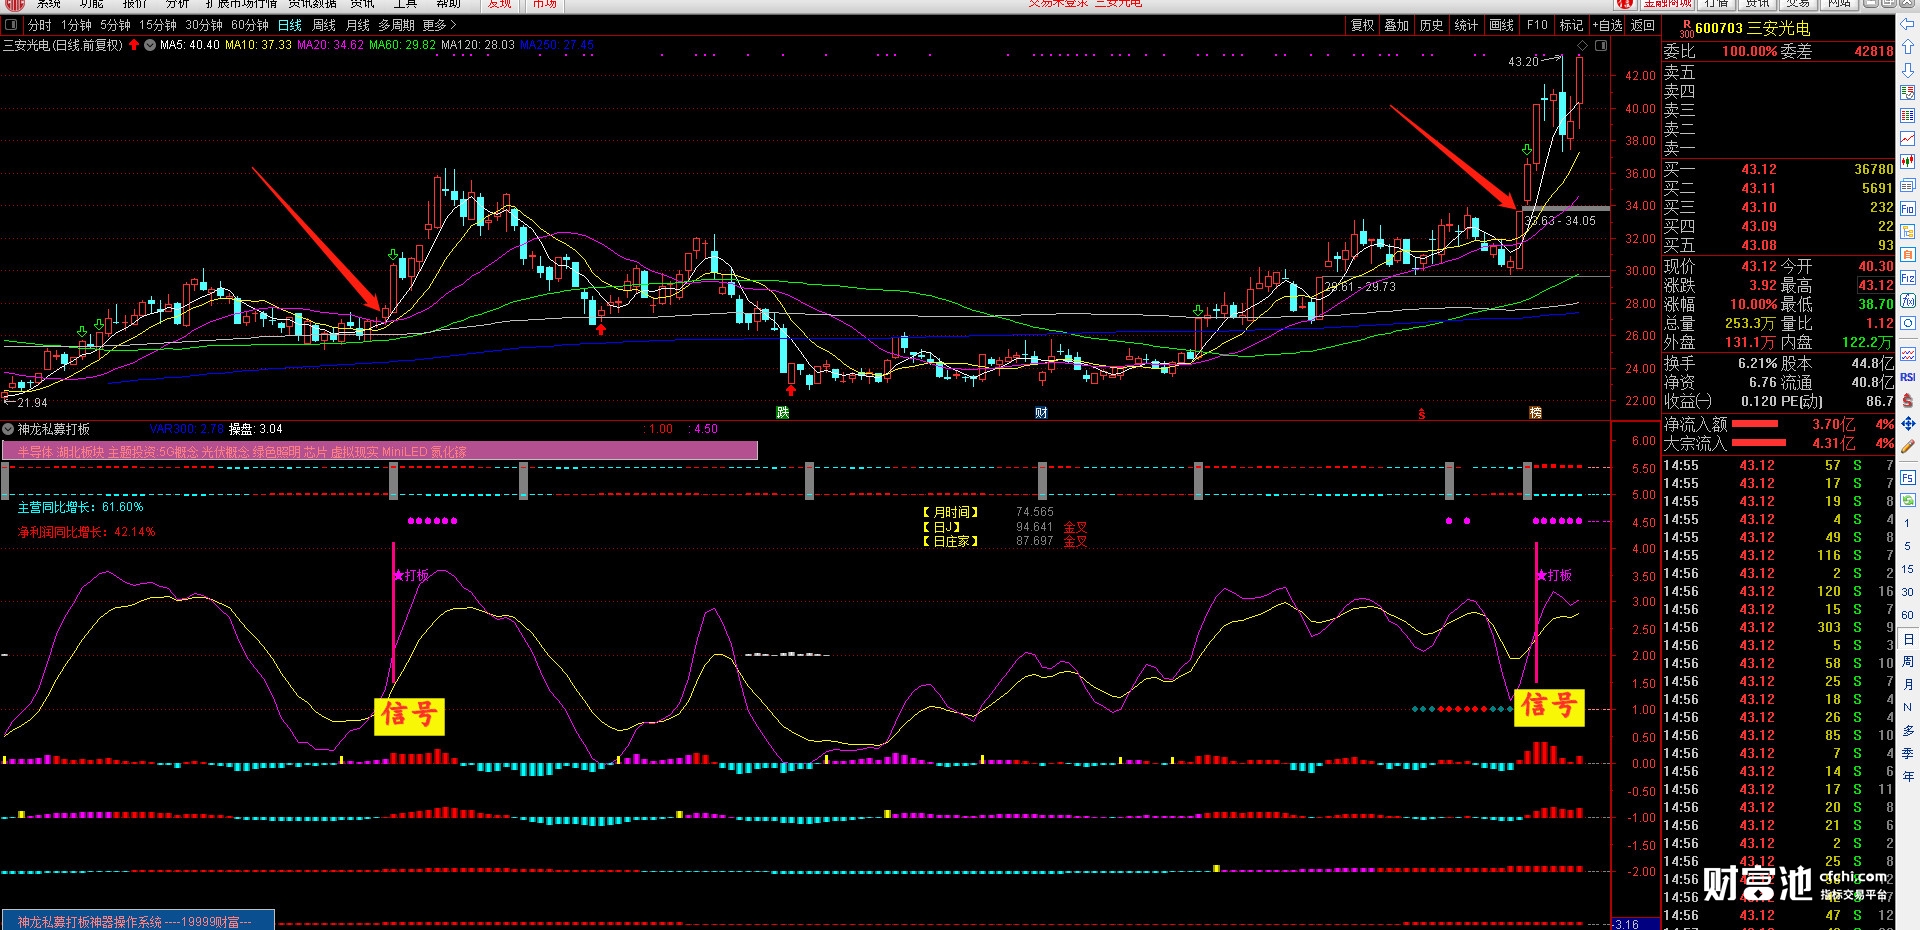Toggle side panel icon at chart top-right
This screenshot has height=930, width=1920.
pyautogui.click(x=1601, y=46)
